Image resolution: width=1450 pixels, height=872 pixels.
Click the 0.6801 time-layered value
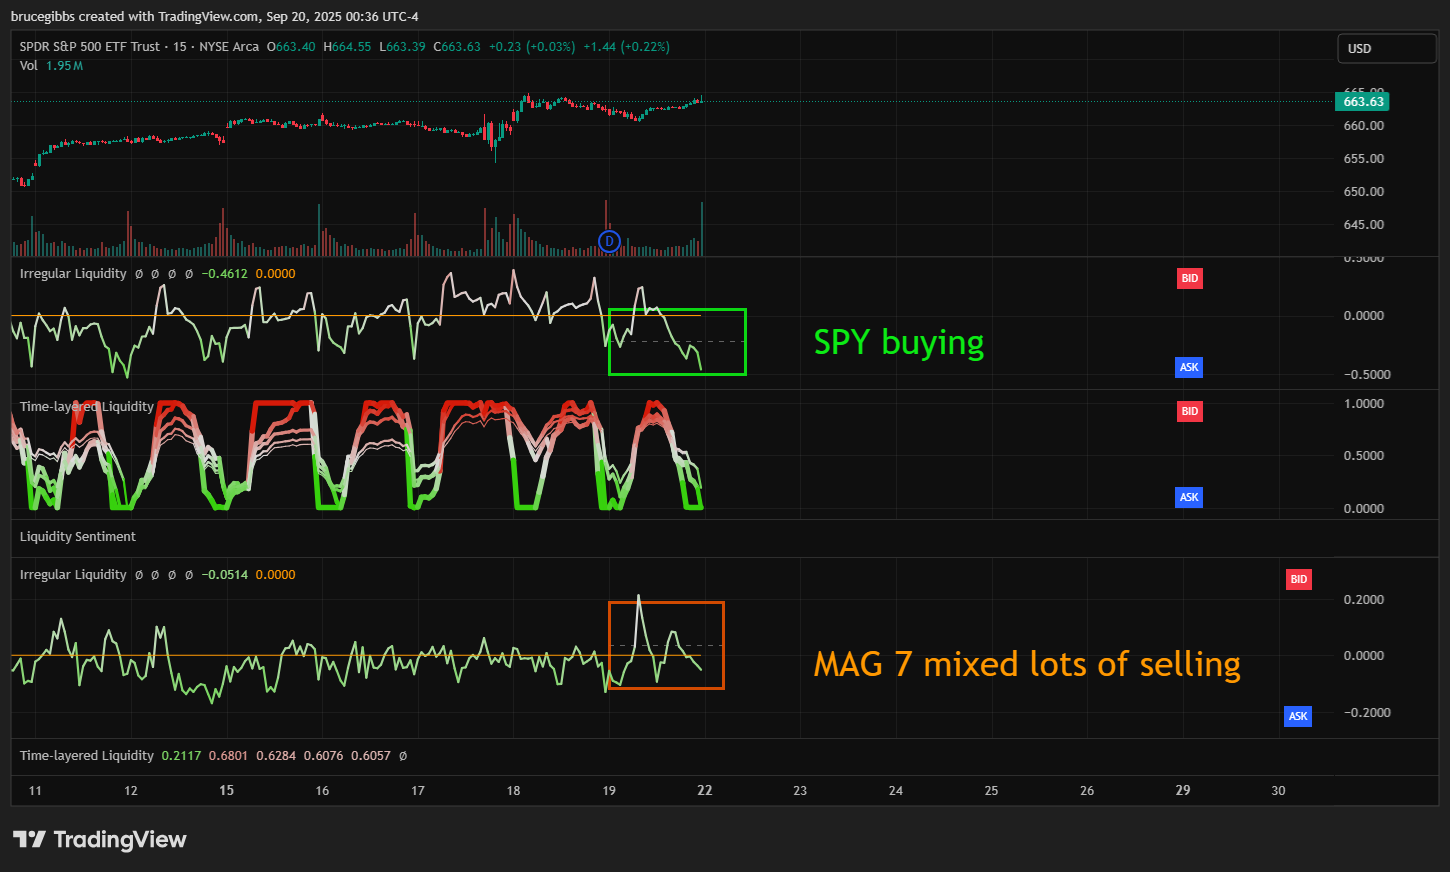coord(228,755)
